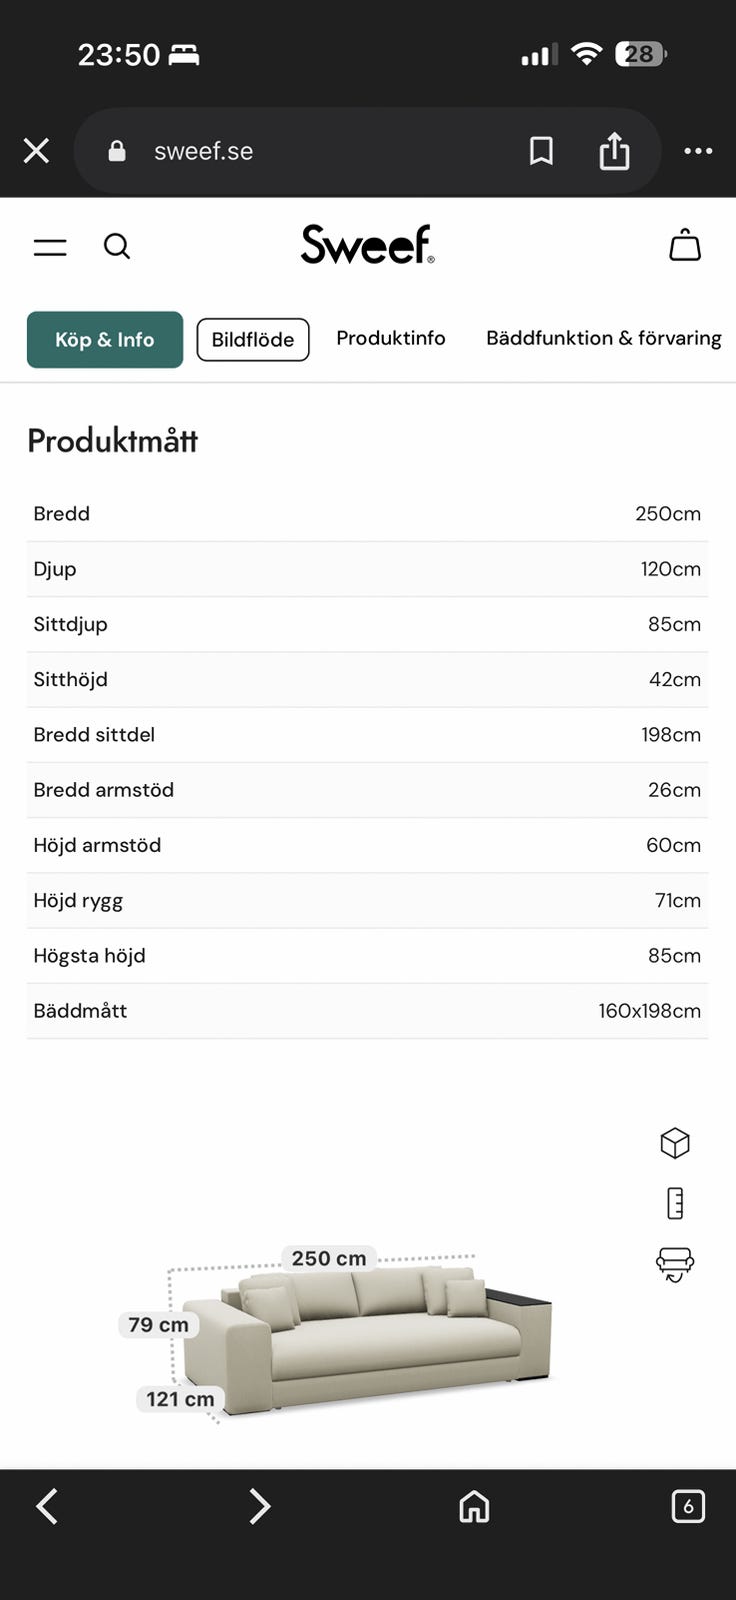The width and height of the screenshot is (736, 1600).
Task: Toggle the sofa bed conversion view
Action: pyautogui.click(x=675, y=1264)
